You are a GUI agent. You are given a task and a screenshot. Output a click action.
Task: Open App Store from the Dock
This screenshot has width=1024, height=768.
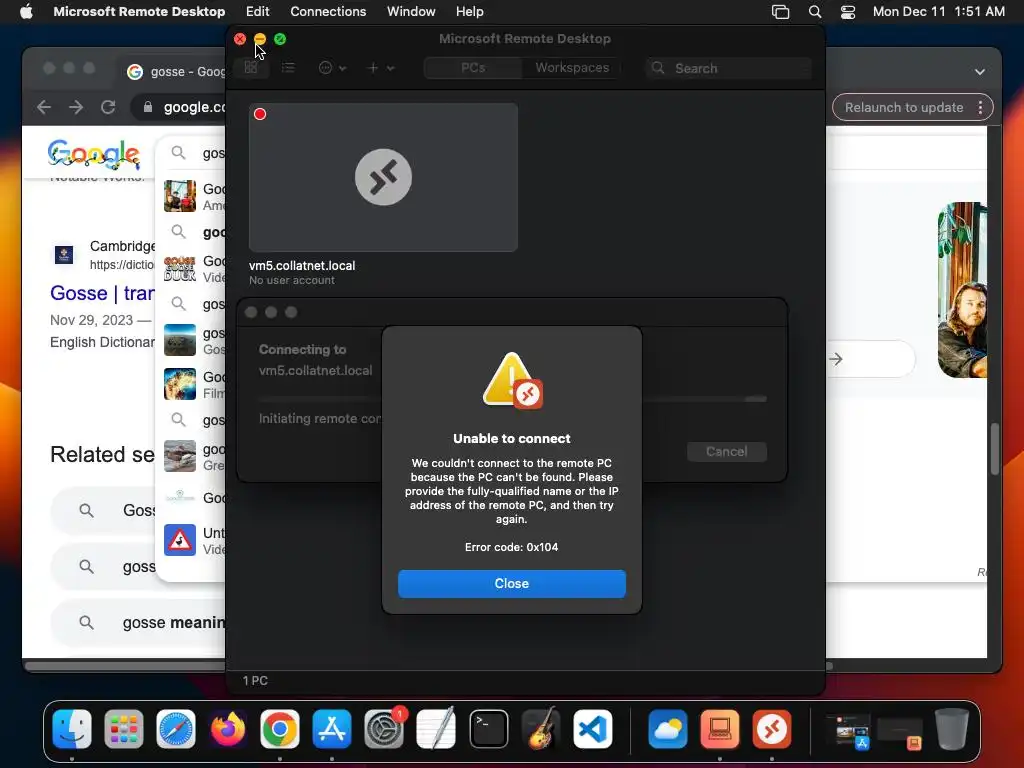click(x=332, y=729)
